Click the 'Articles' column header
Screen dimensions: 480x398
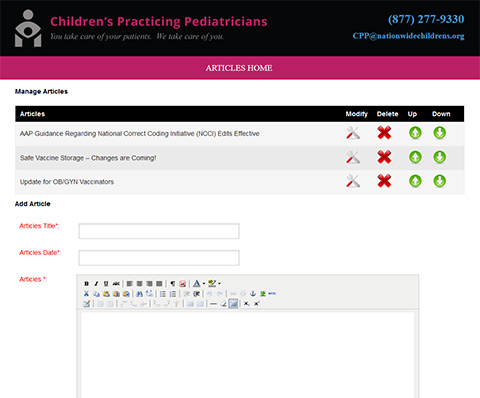32,114
